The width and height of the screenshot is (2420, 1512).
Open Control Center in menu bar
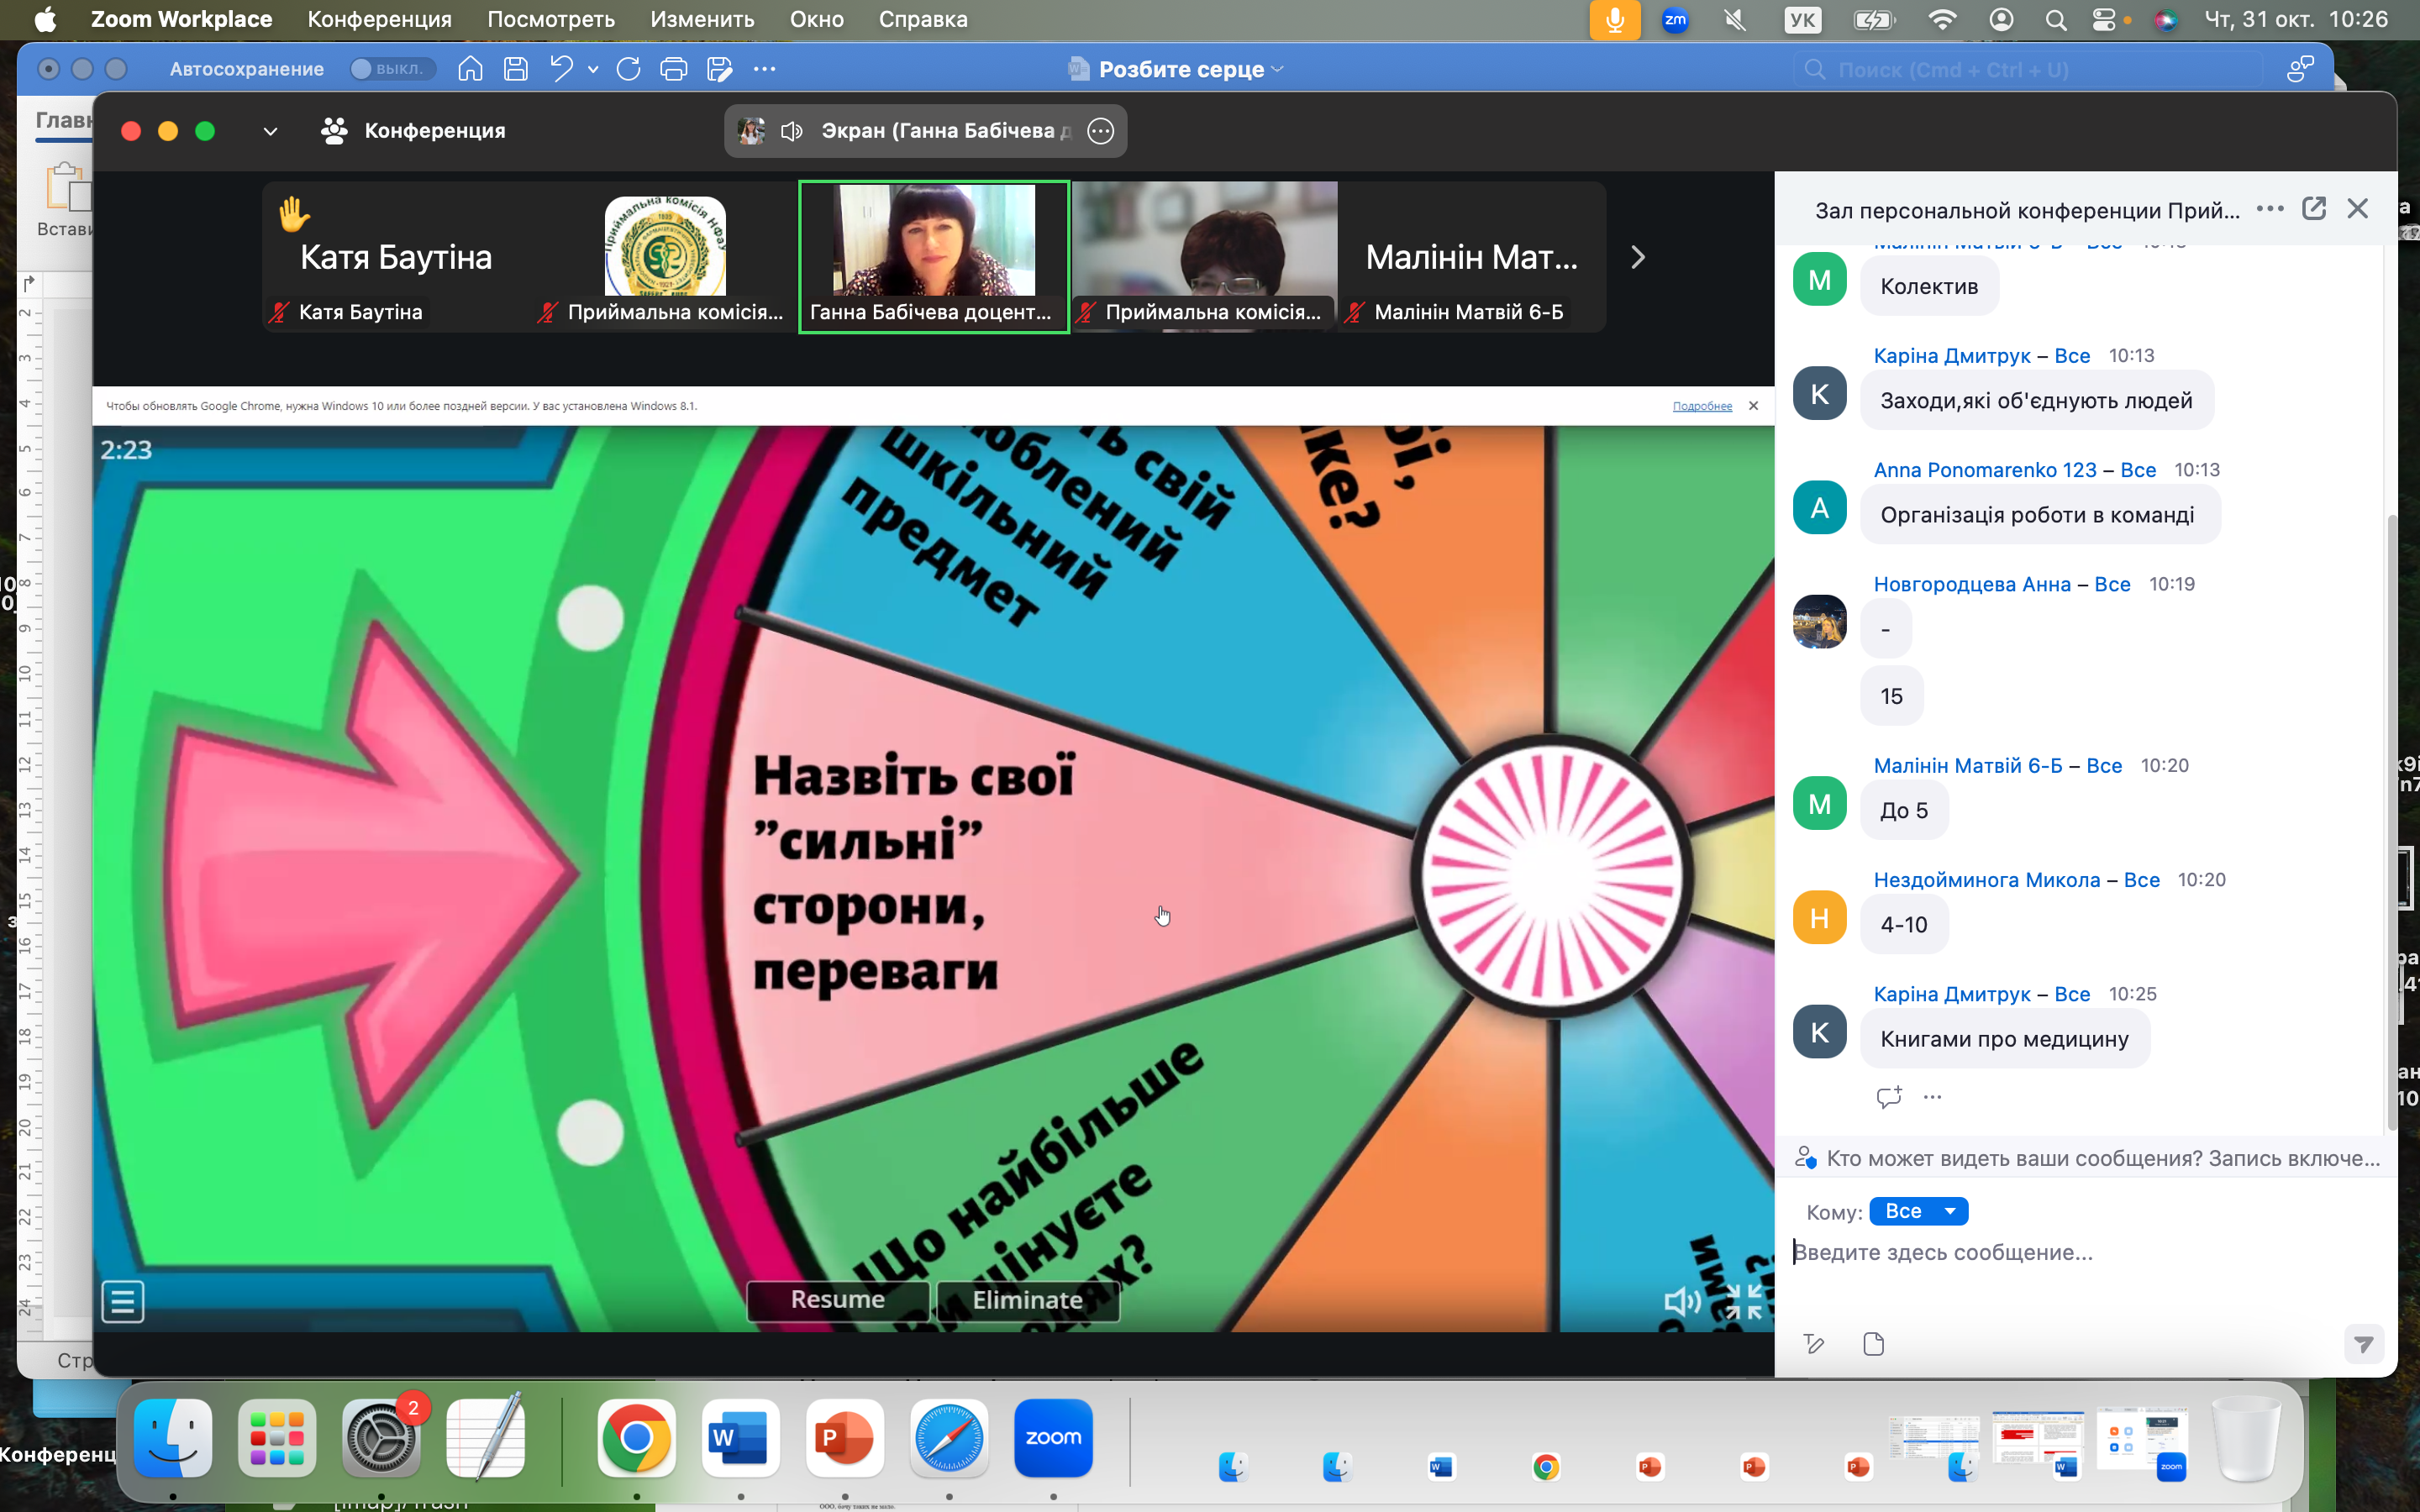[2104, 19]
